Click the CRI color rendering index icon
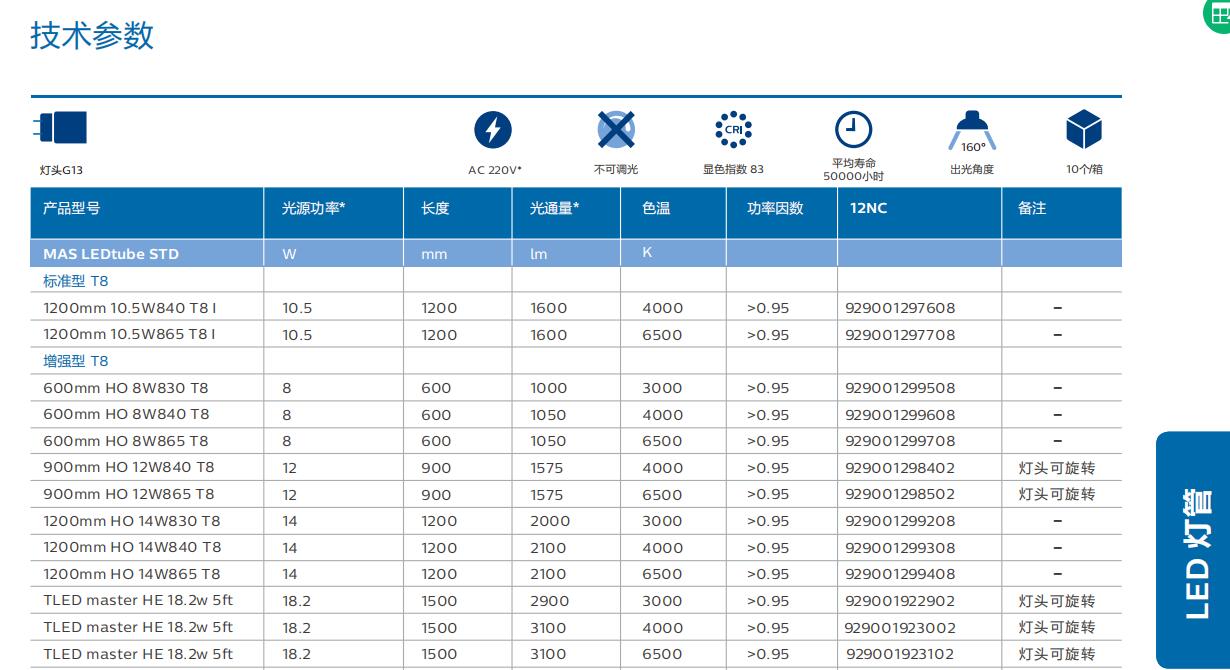This screenshot has width=1230, height=670. click(733, 130)
